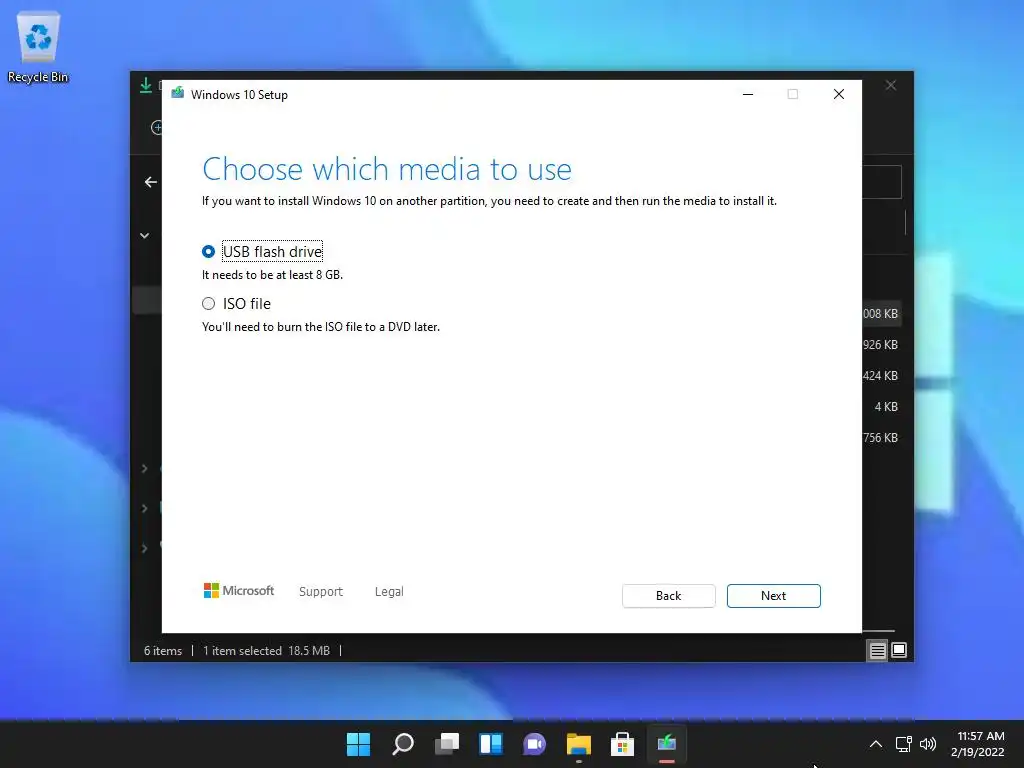Screen dimensions: 1024x768
Task: Close the File Explorer window behind
Action: click(891, 86)
